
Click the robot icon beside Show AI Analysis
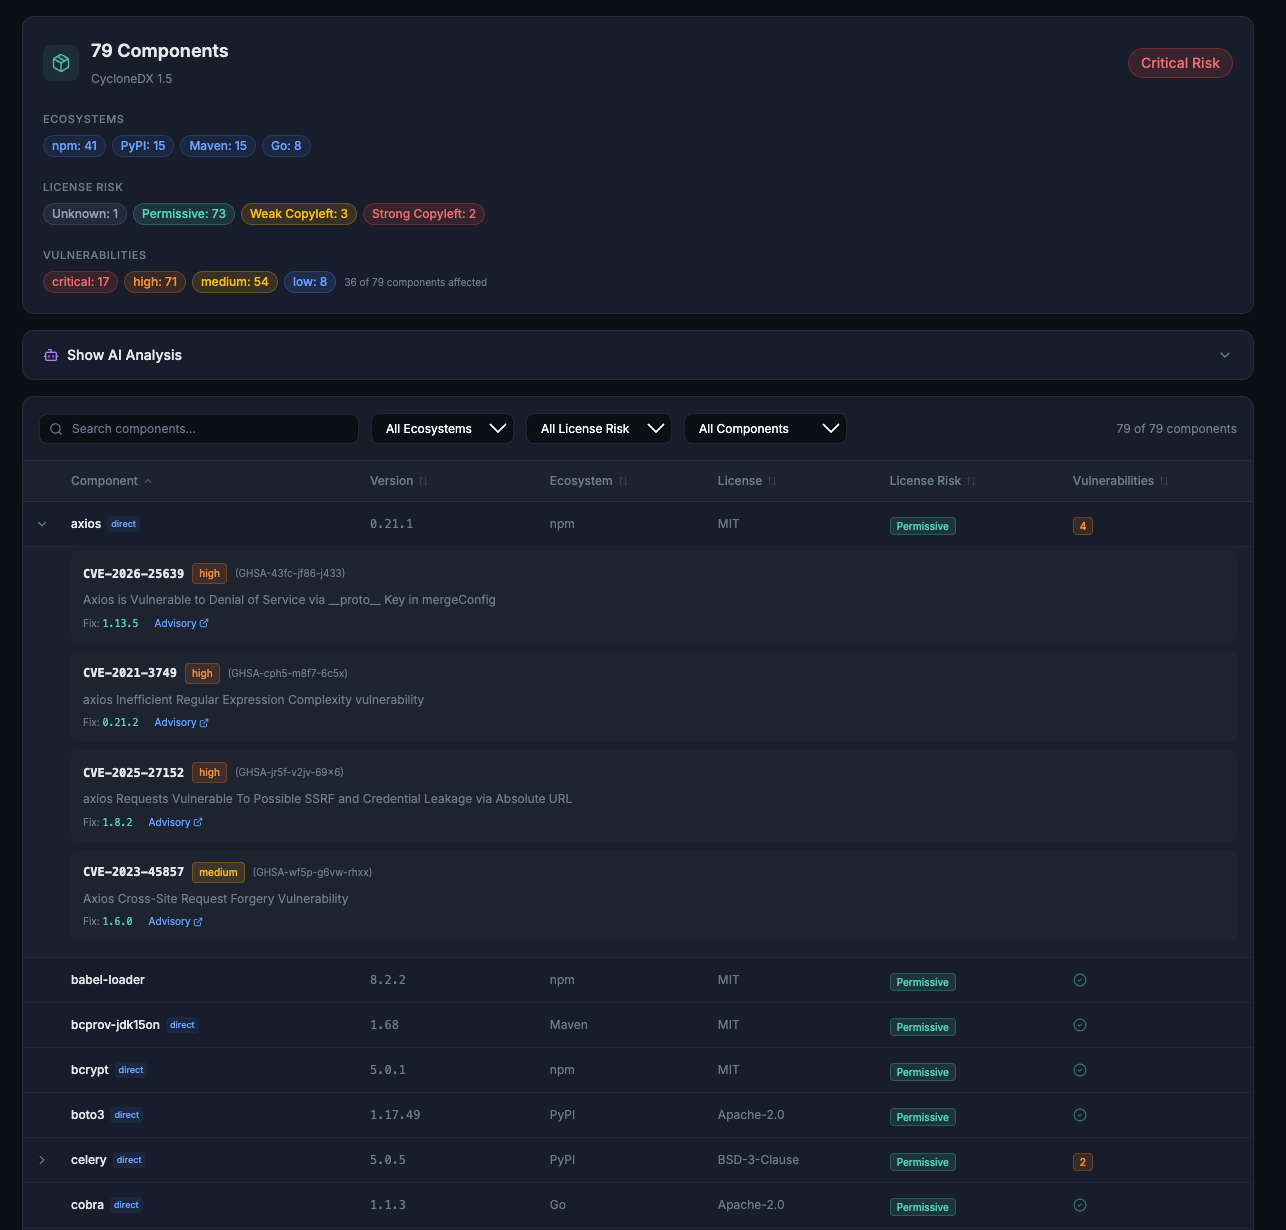coord(50,355)
